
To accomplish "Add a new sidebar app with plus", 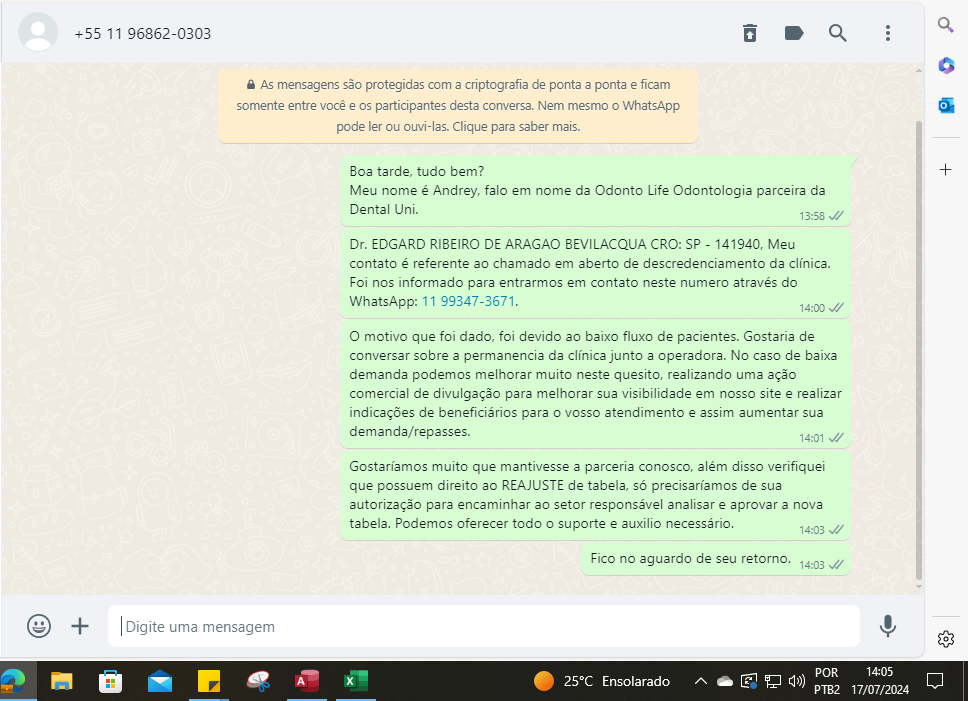I will pyautogui.click(x=946, y=169).
